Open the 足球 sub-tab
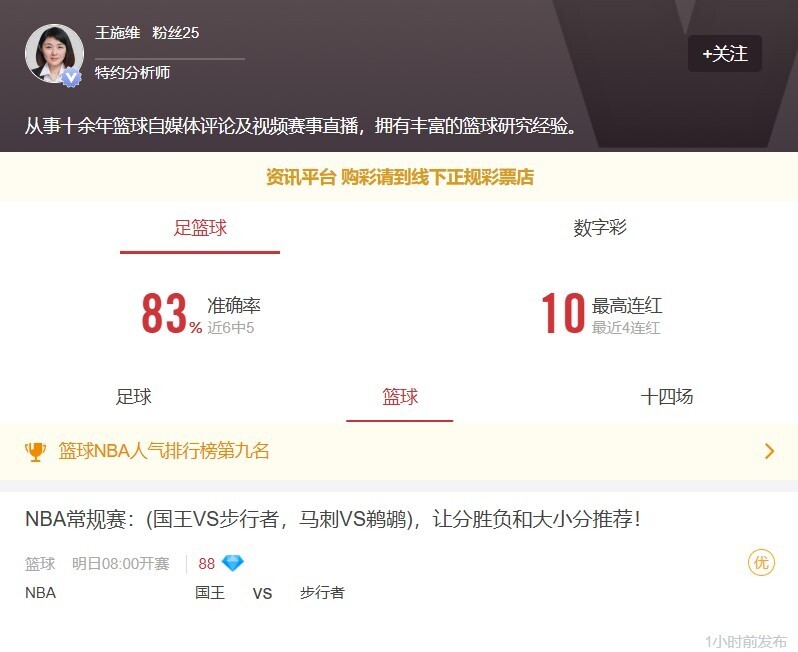798x652 pixels. point(133,396)
